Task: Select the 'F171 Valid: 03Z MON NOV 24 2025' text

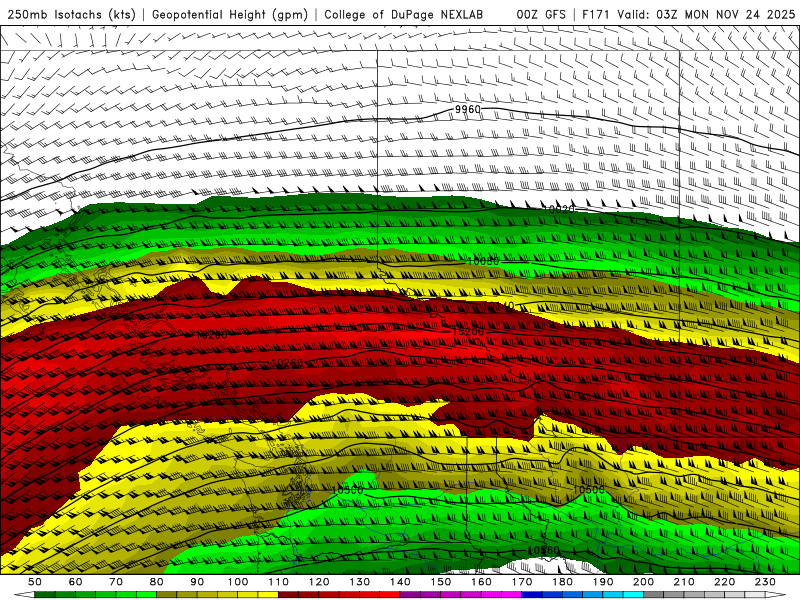Action: pos(689,14)
